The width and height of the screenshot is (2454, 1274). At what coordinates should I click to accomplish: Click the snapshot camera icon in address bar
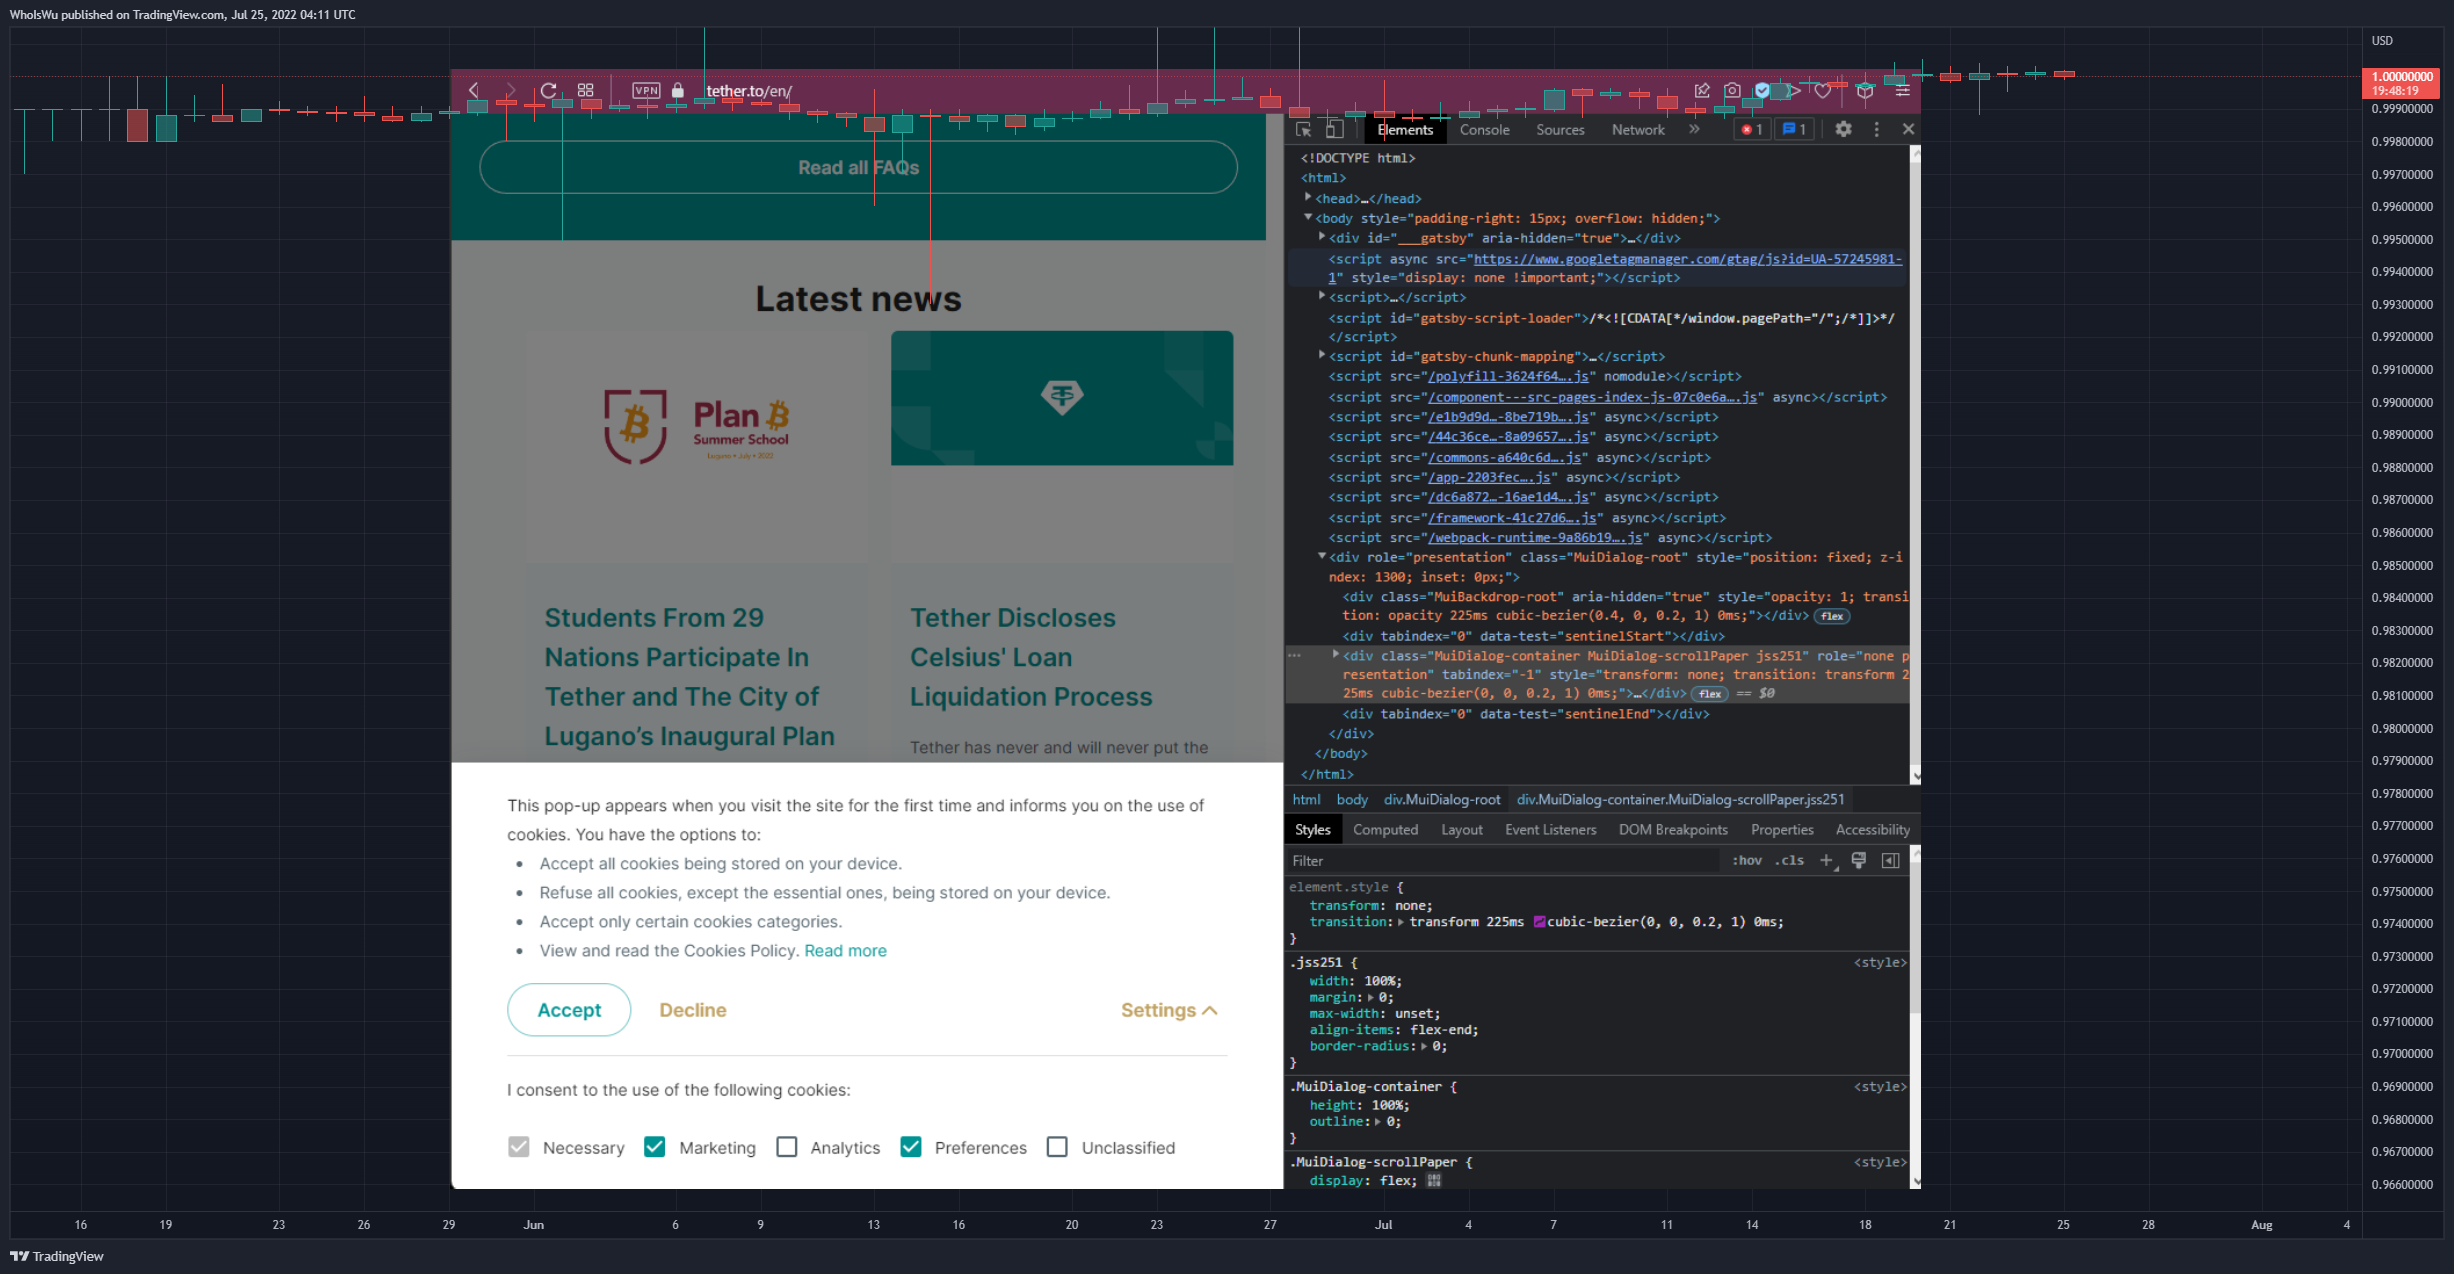(x=1732, y=91)
